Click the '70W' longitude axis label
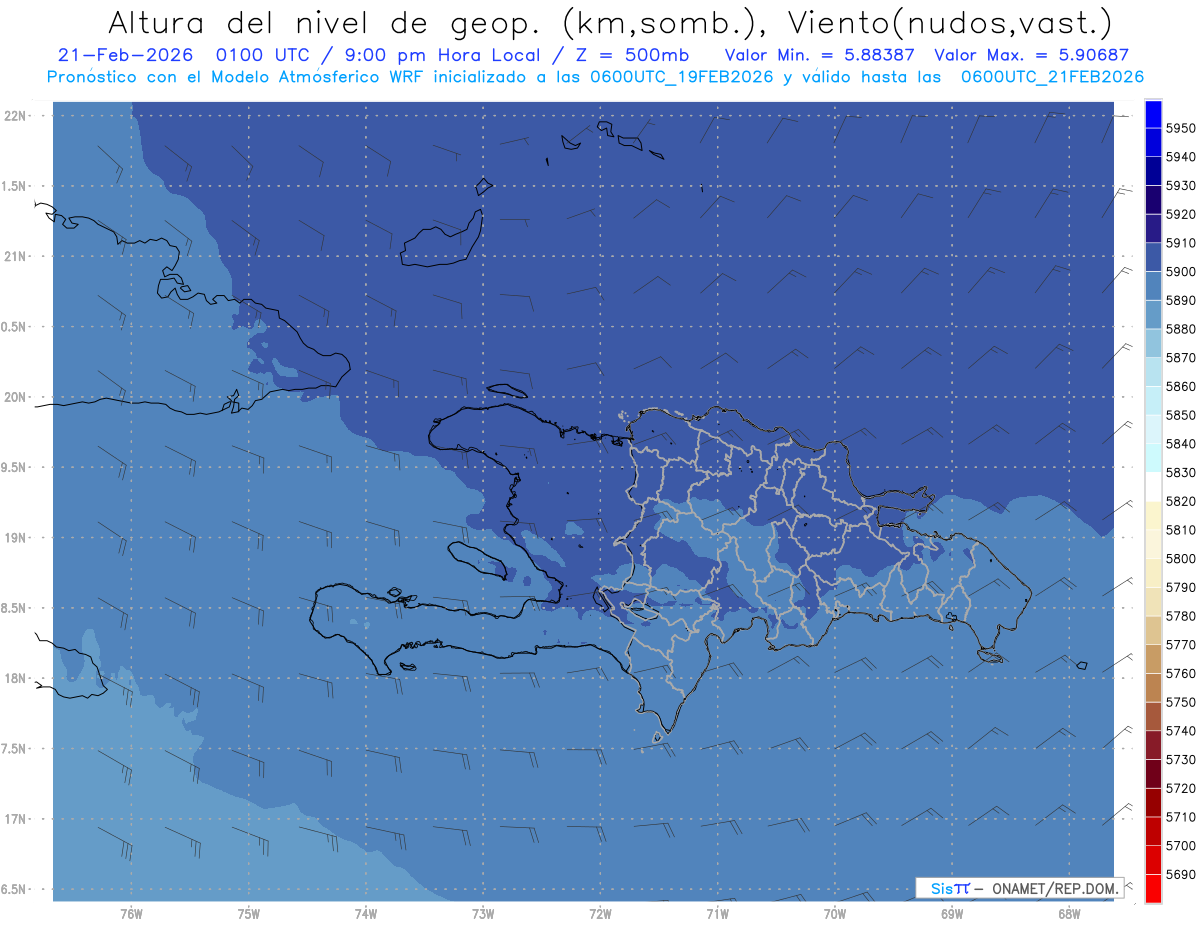Screen dimensions: 1200x927 coord(835,913)
